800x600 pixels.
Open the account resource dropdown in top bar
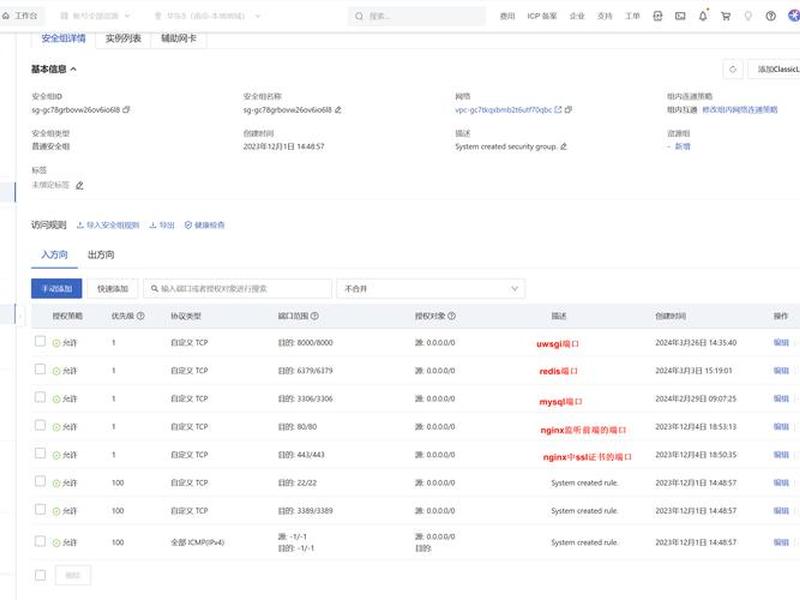(95, 16)
